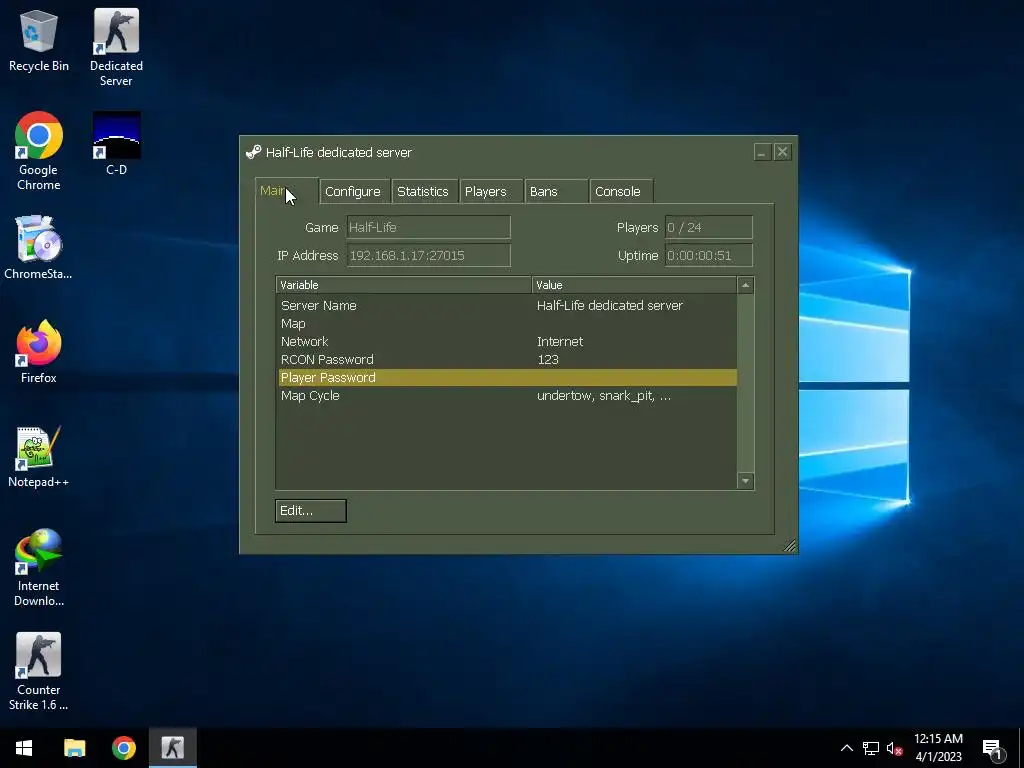Select the Server Name row
The width and height of the screenshot is (1024, 768).
coord(506,306)
